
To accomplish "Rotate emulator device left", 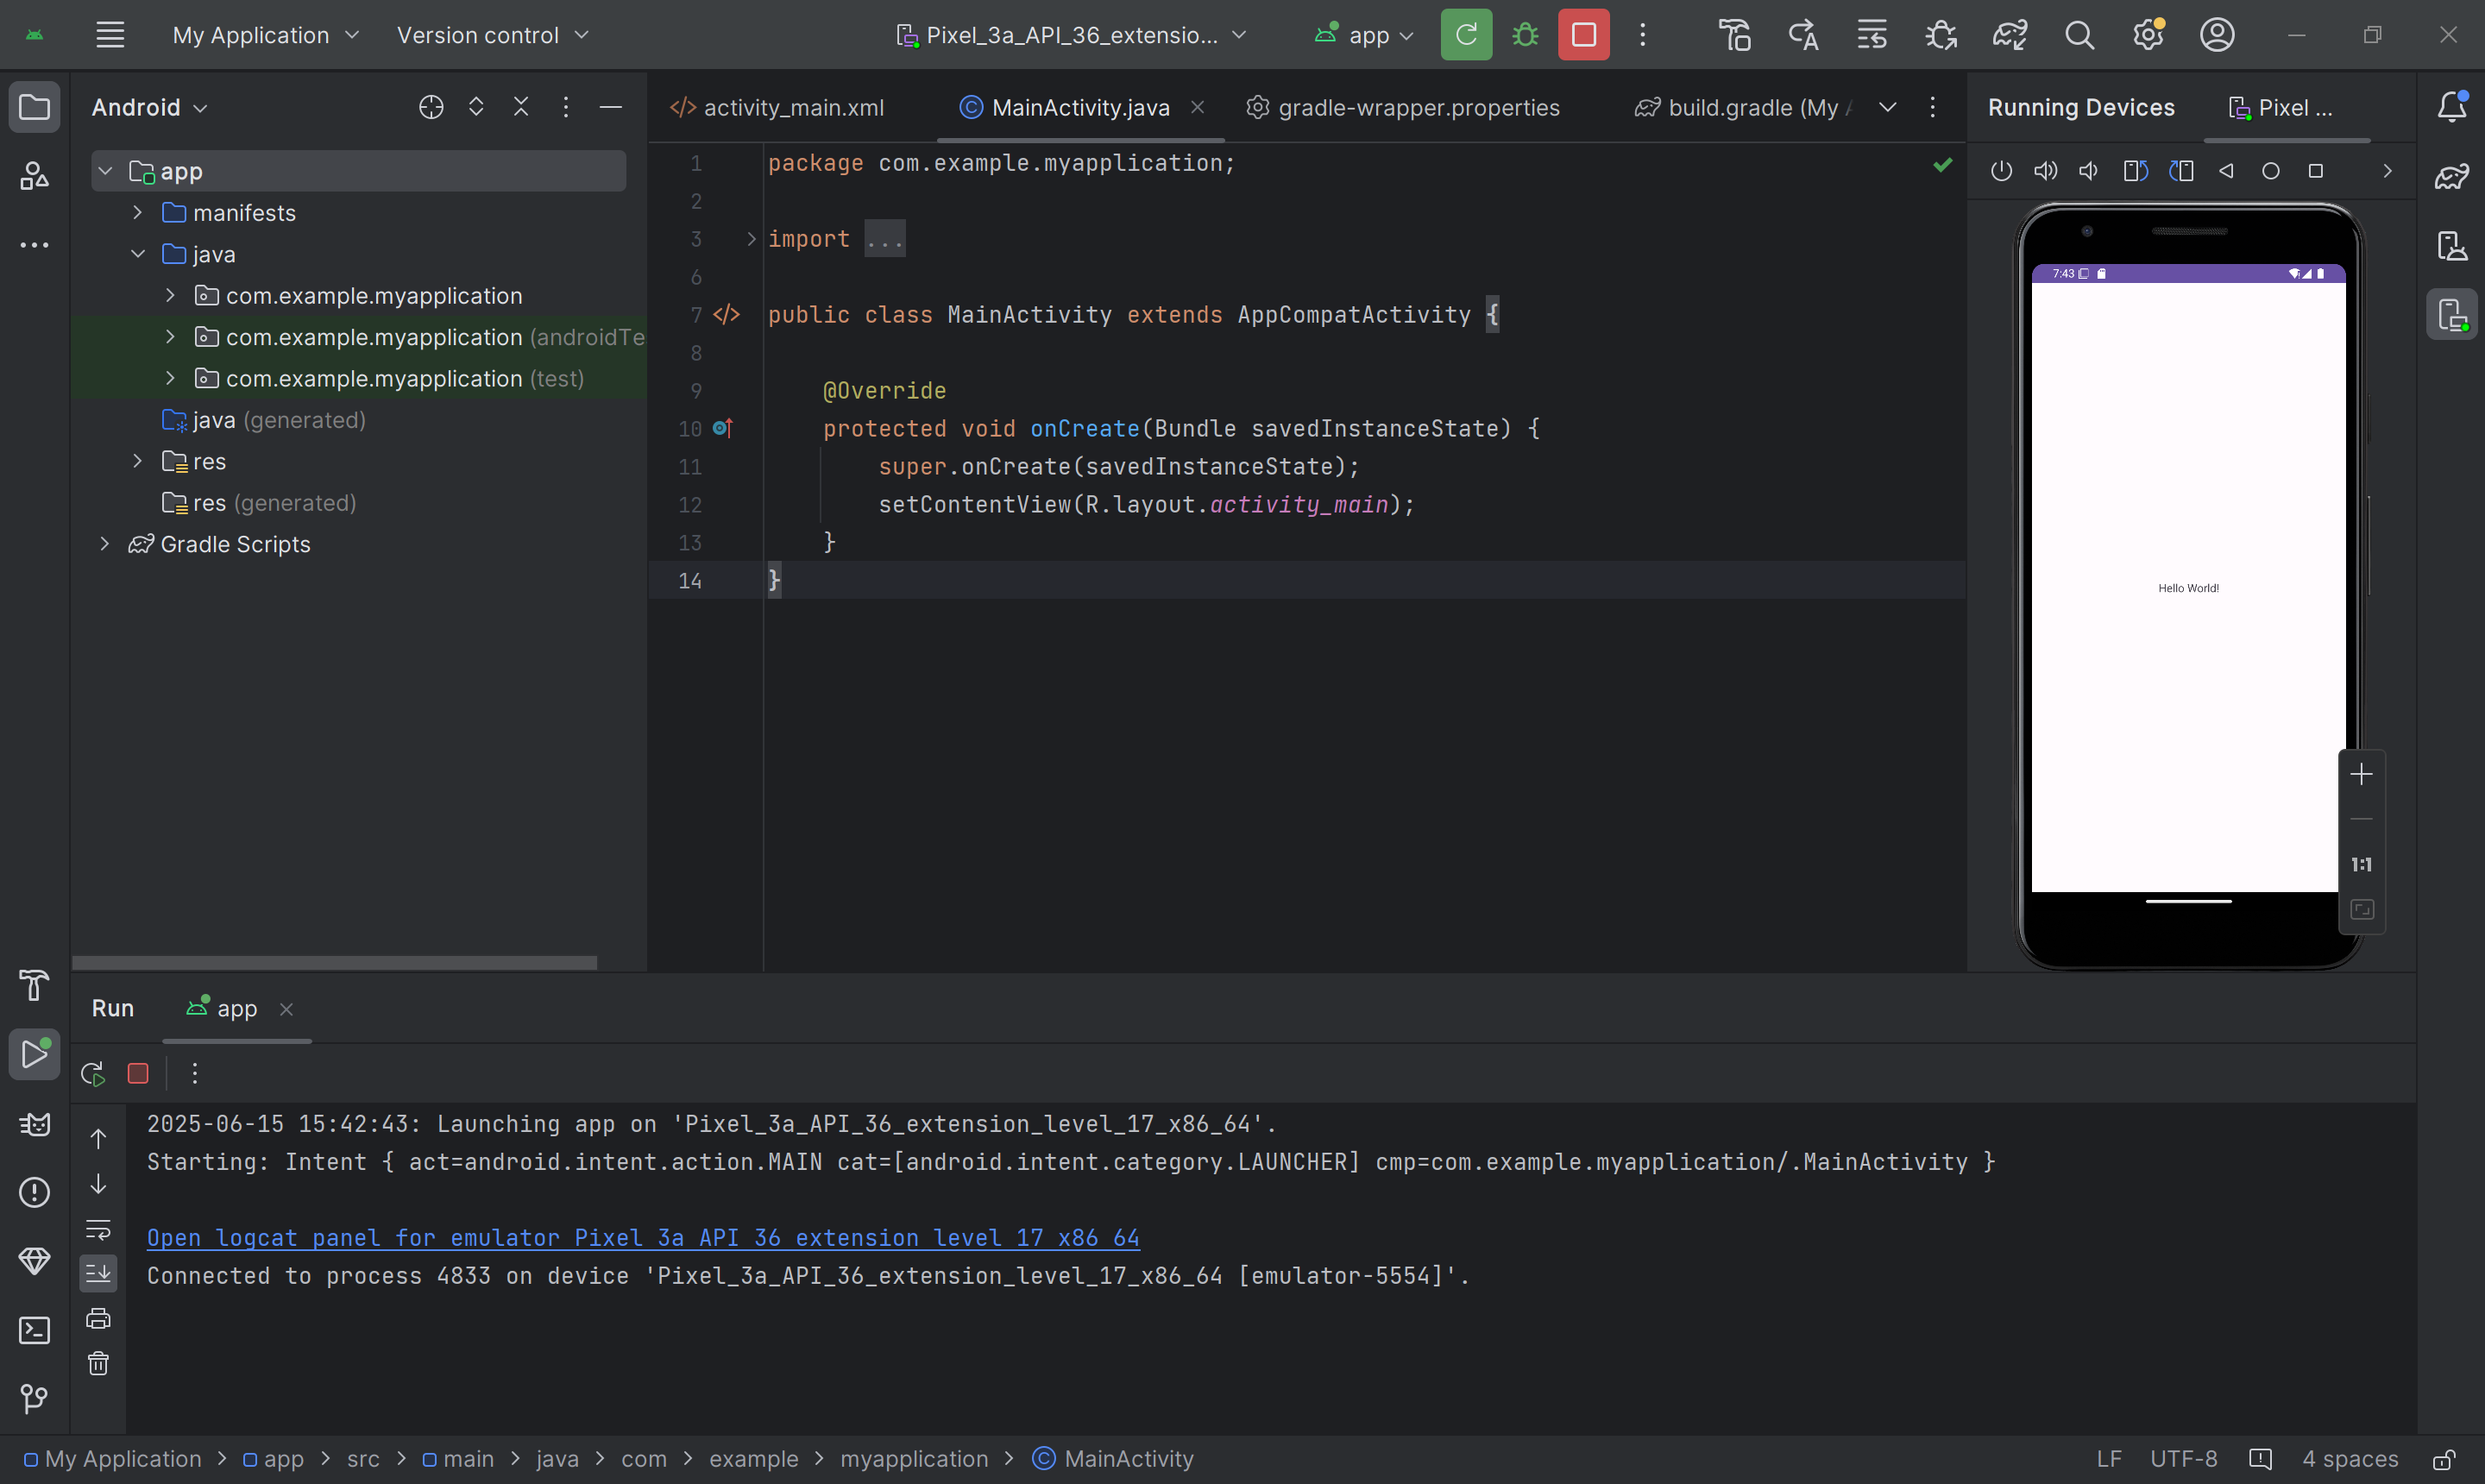I will [2135, 171].
